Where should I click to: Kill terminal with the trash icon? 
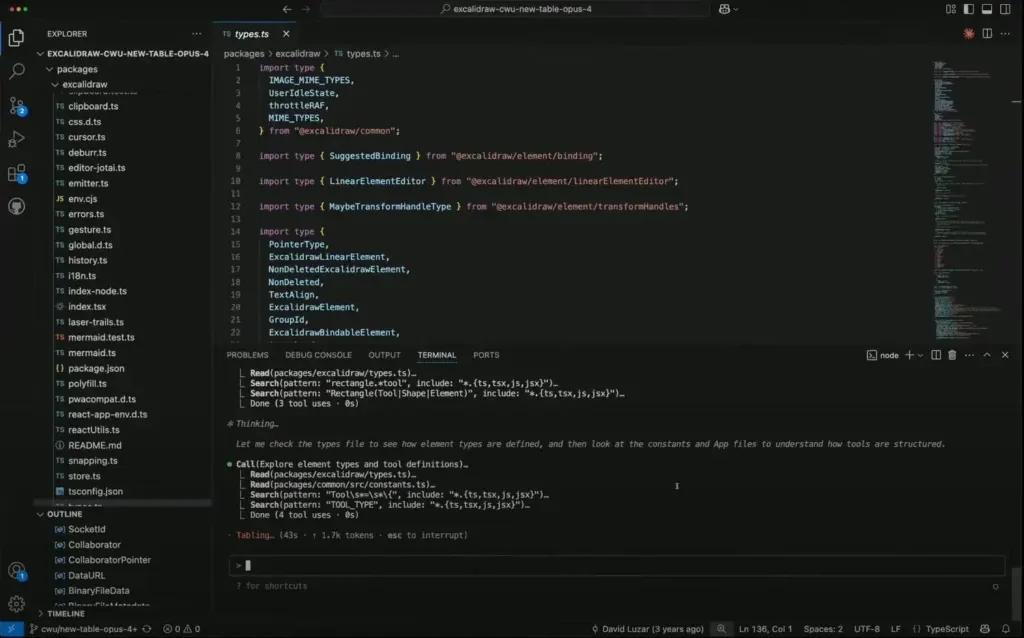(x=952, y=355)
